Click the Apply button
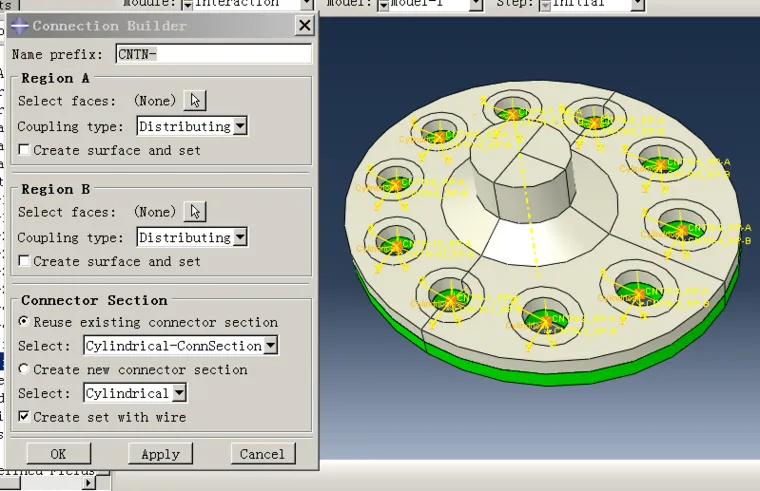The width and height of the screenshot is (760, 491). point(160,454)
